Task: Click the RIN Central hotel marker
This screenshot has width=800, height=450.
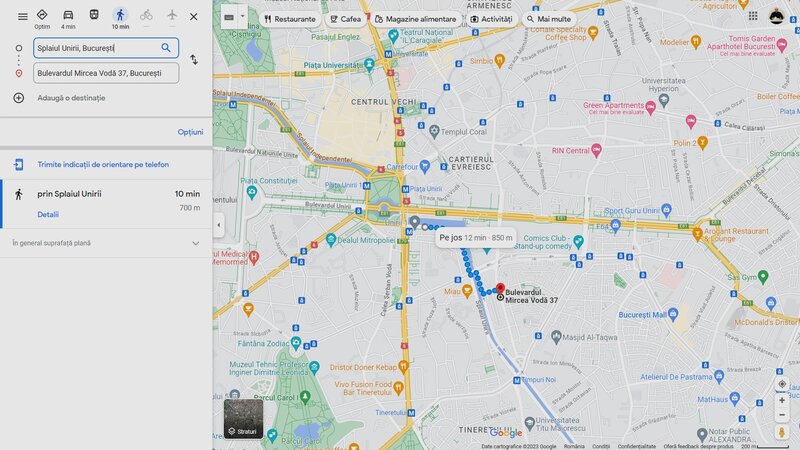Action: [596, 150]
